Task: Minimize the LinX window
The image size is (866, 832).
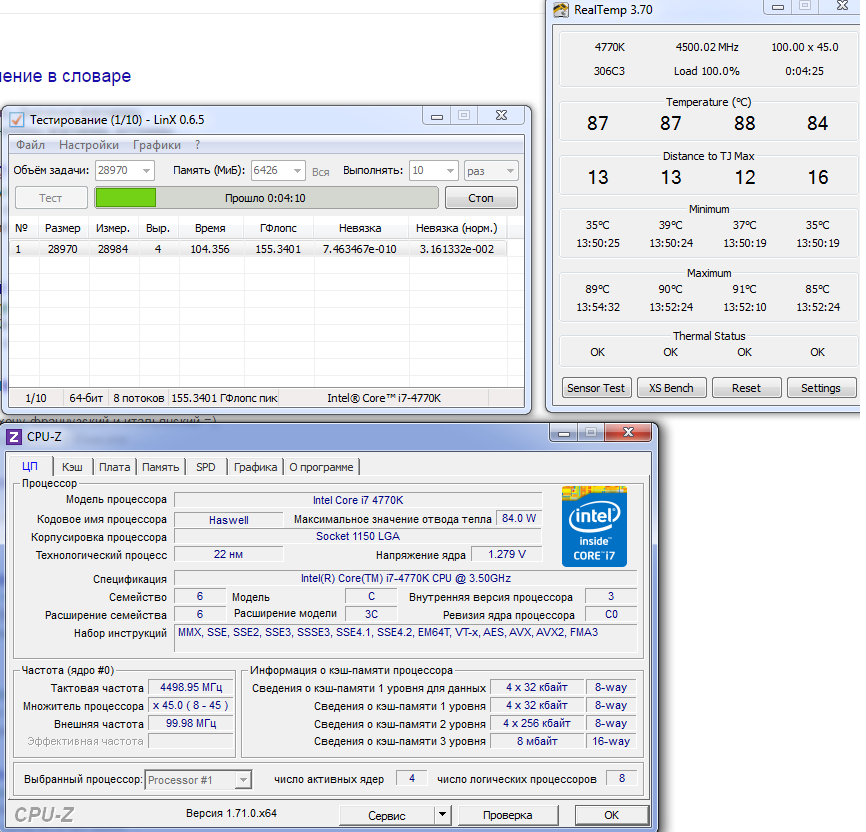Action: [x=437, y=116]
